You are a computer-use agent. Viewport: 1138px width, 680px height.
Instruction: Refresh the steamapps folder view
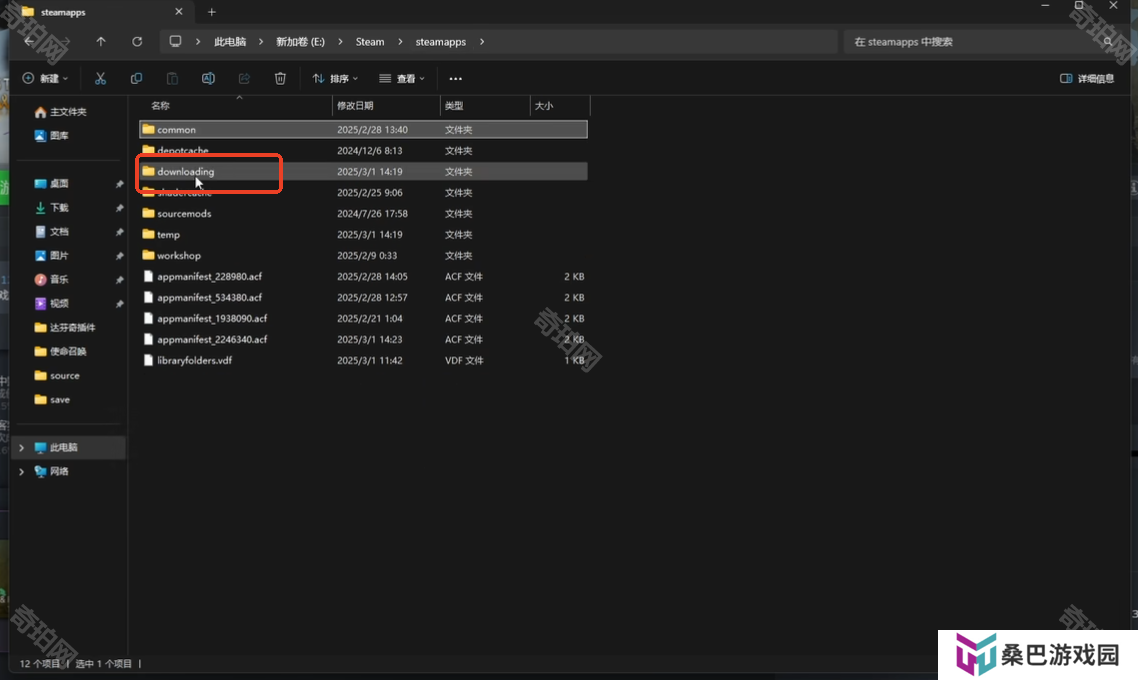tap(136, 41)
